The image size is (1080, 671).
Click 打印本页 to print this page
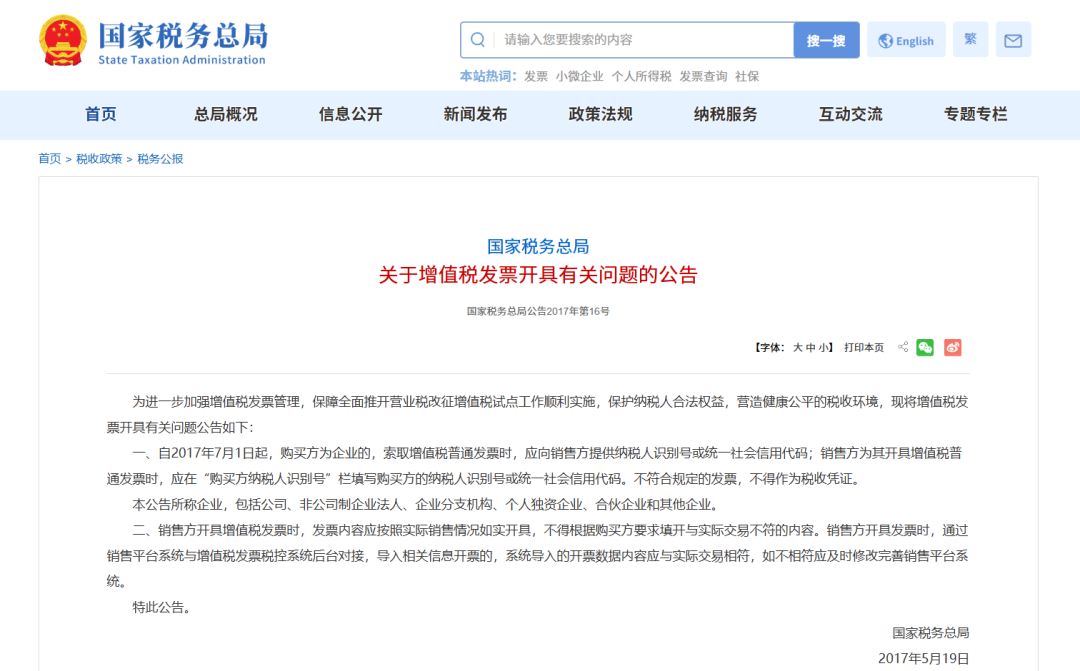pos(863,347)
